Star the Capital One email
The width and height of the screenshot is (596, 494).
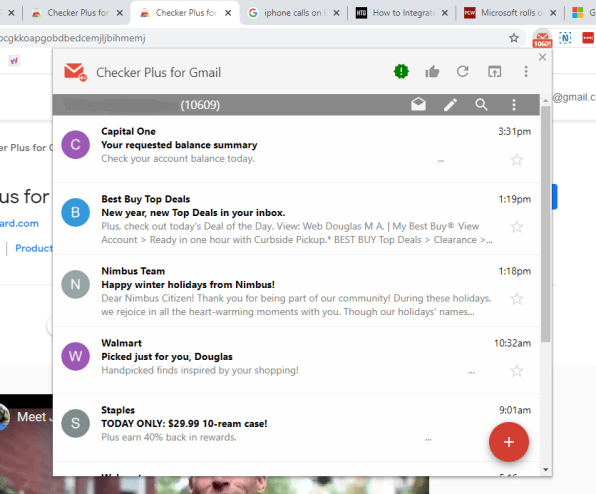[x=517, y=160]
